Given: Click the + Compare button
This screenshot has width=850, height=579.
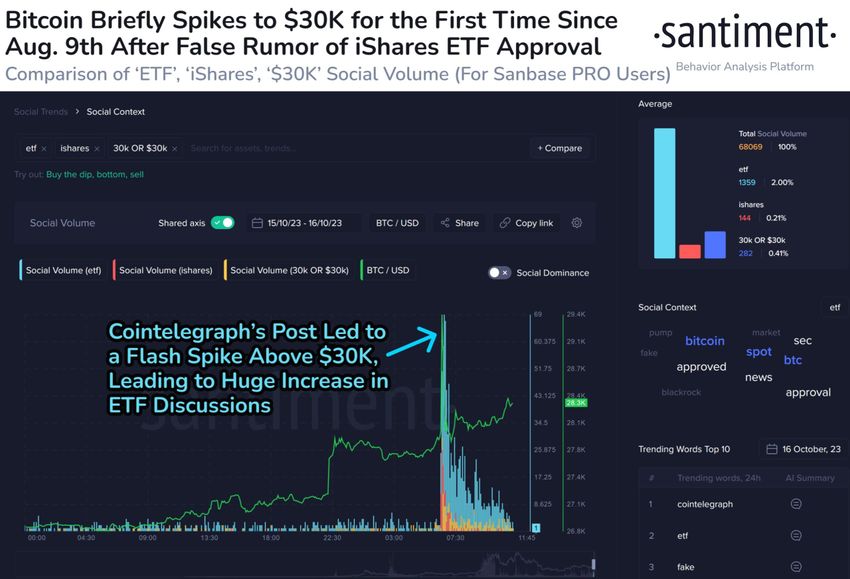Looking at the screenshot, I should pos(561,147).
